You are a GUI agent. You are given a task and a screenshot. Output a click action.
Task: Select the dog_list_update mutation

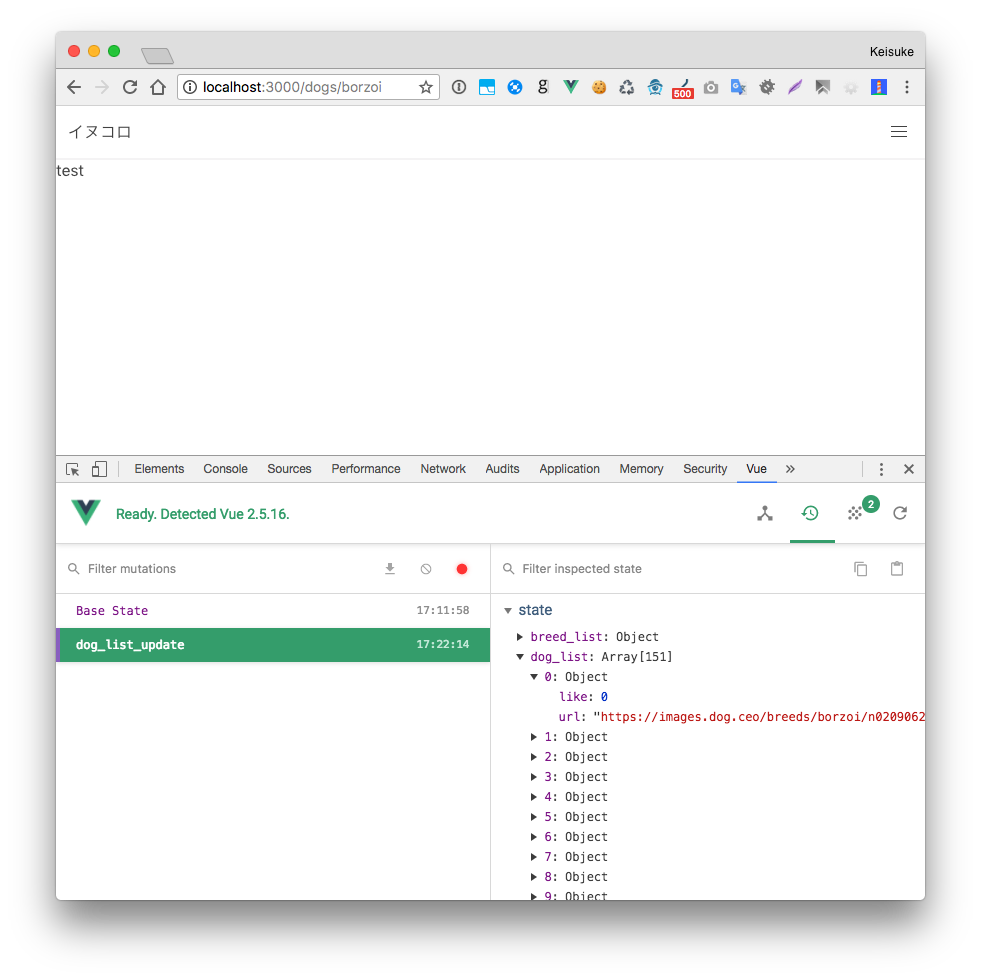pos(273,645)
